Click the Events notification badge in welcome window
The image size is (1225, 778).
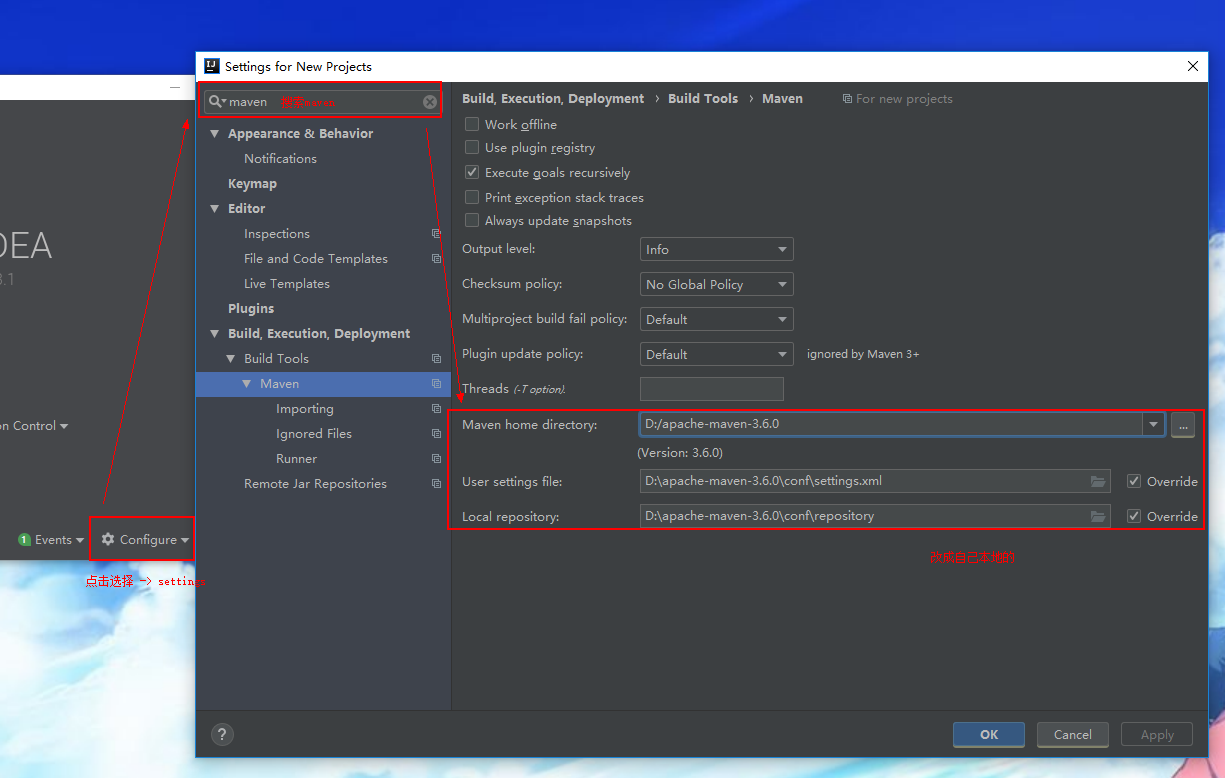click(24, 540)
